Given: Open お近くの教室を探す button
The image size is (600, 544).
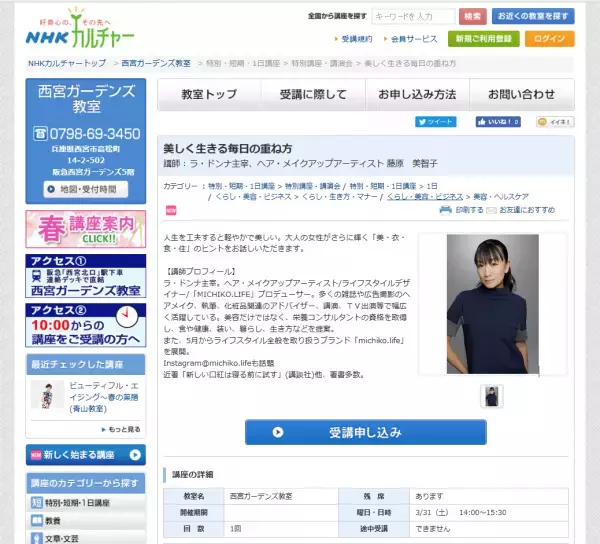Looking at the screenshot, I should pos(533,16).
